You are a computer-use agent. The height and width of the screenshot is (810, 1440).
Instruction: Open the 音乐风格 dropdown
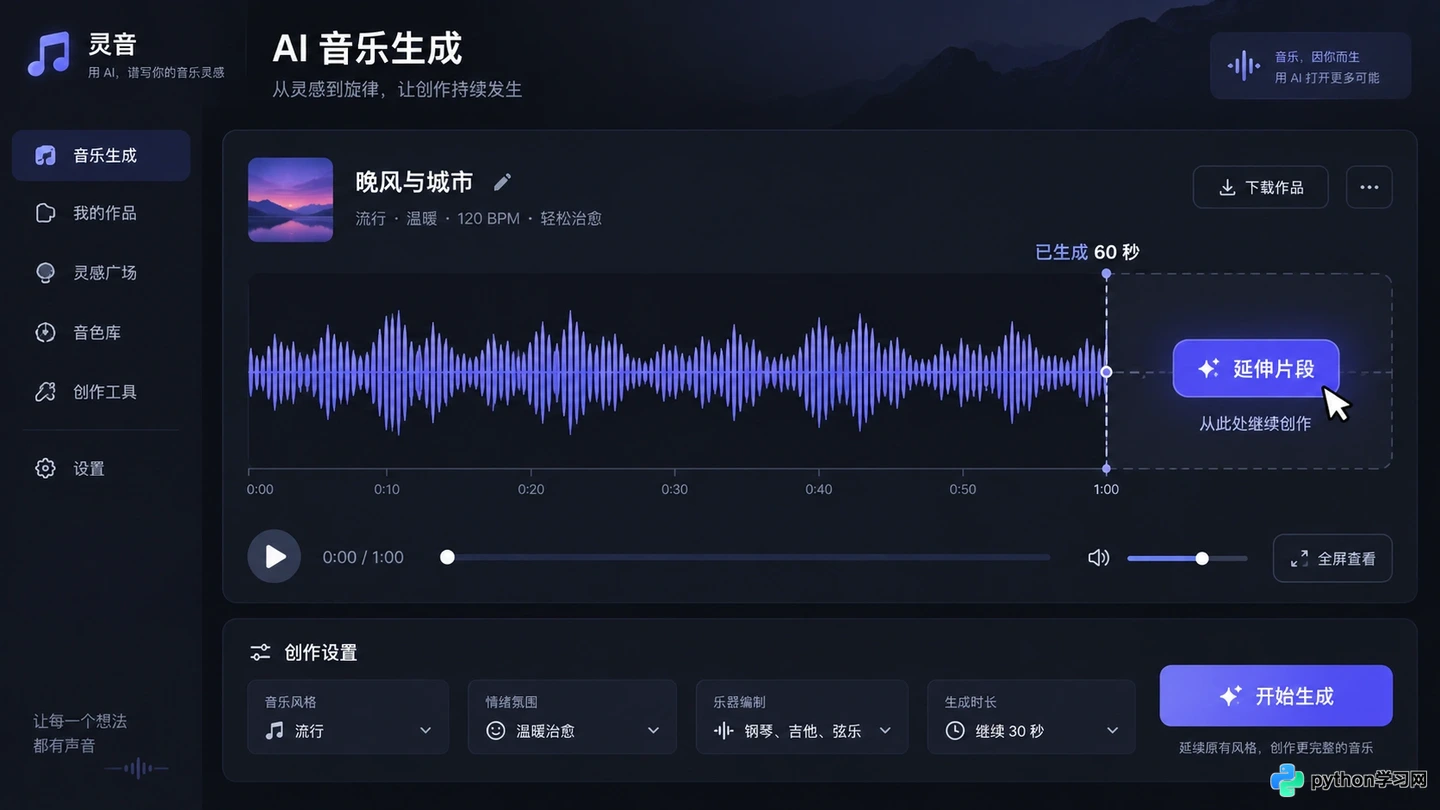(348, 717)
